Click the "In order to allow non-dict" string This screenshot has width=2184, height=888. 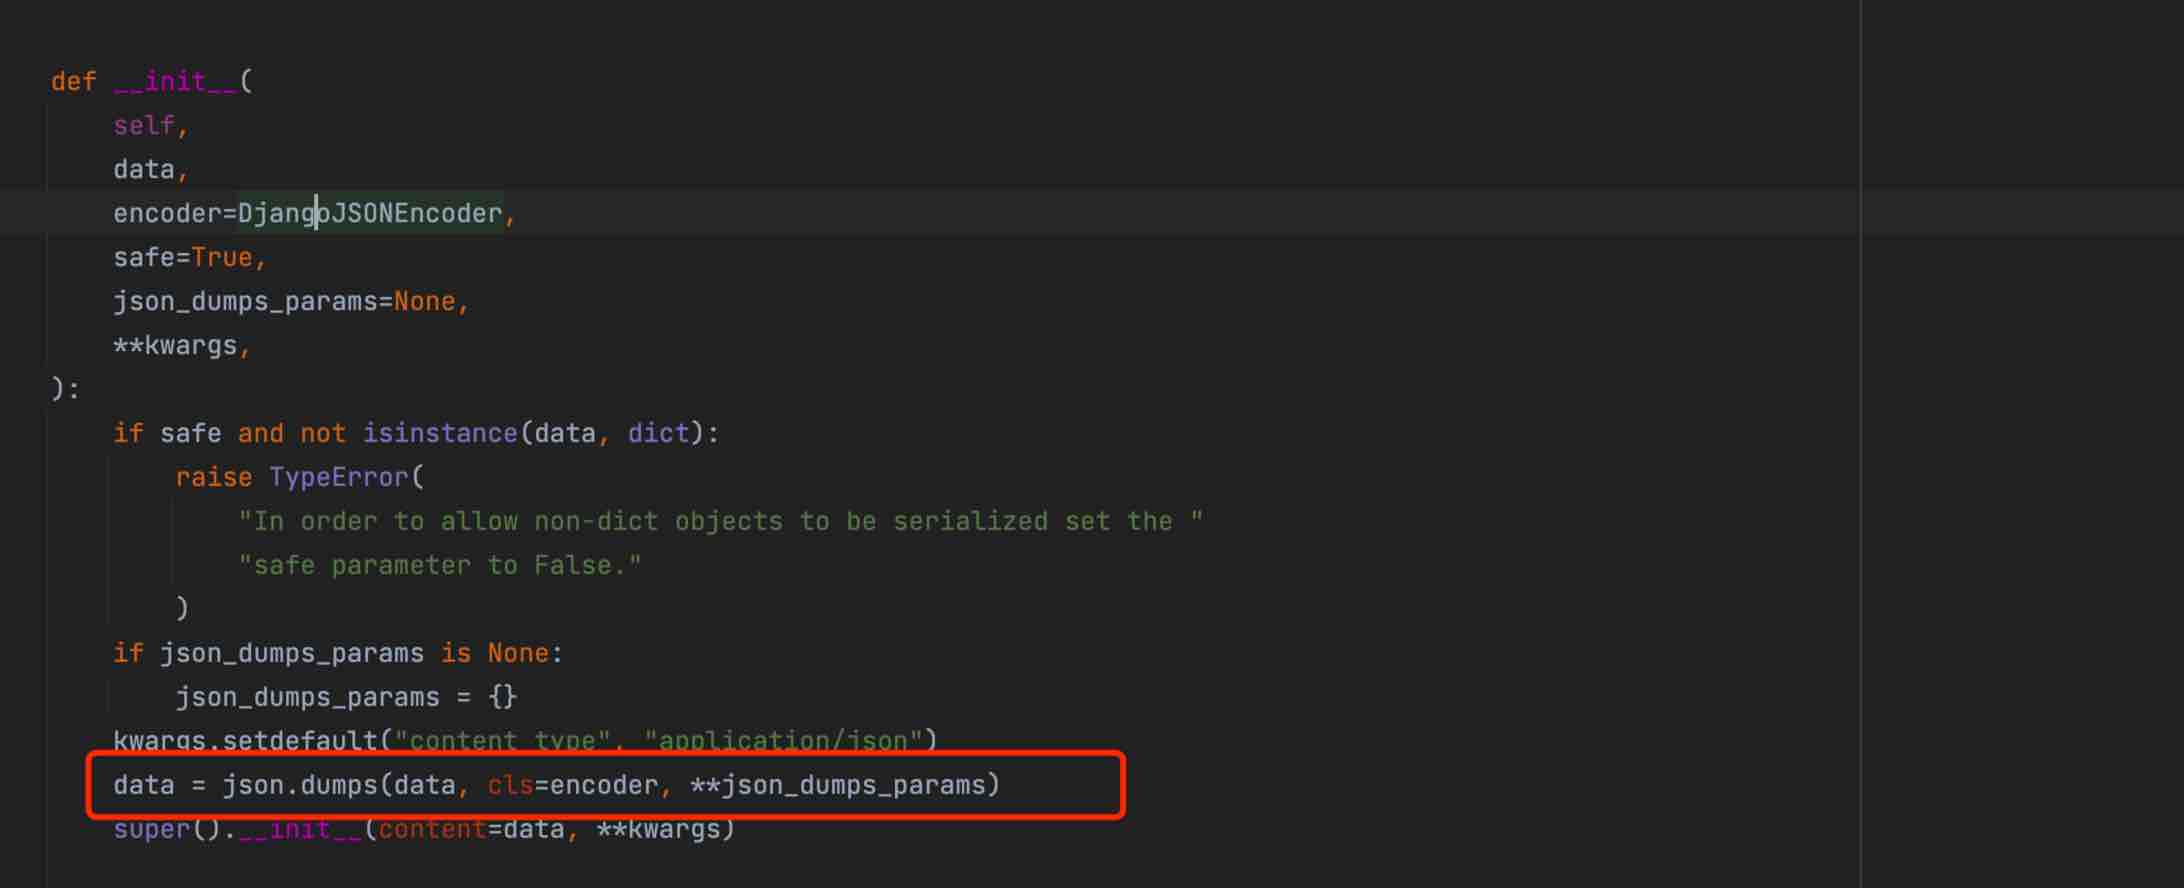[720, 521]
